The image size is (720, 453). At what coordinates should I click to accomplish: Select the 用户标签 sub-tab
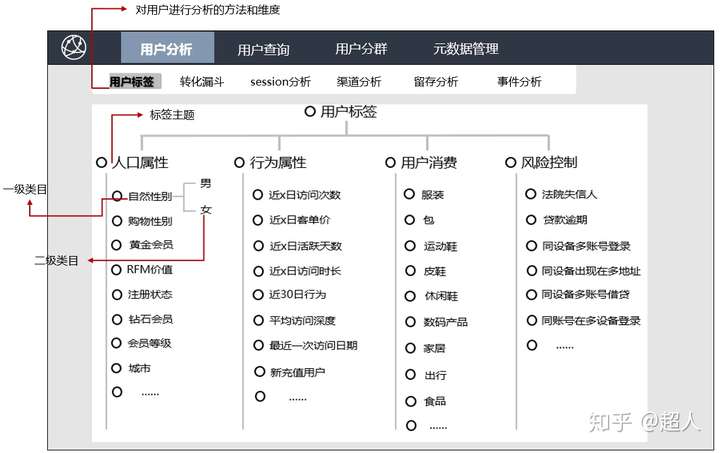(135, 81)
